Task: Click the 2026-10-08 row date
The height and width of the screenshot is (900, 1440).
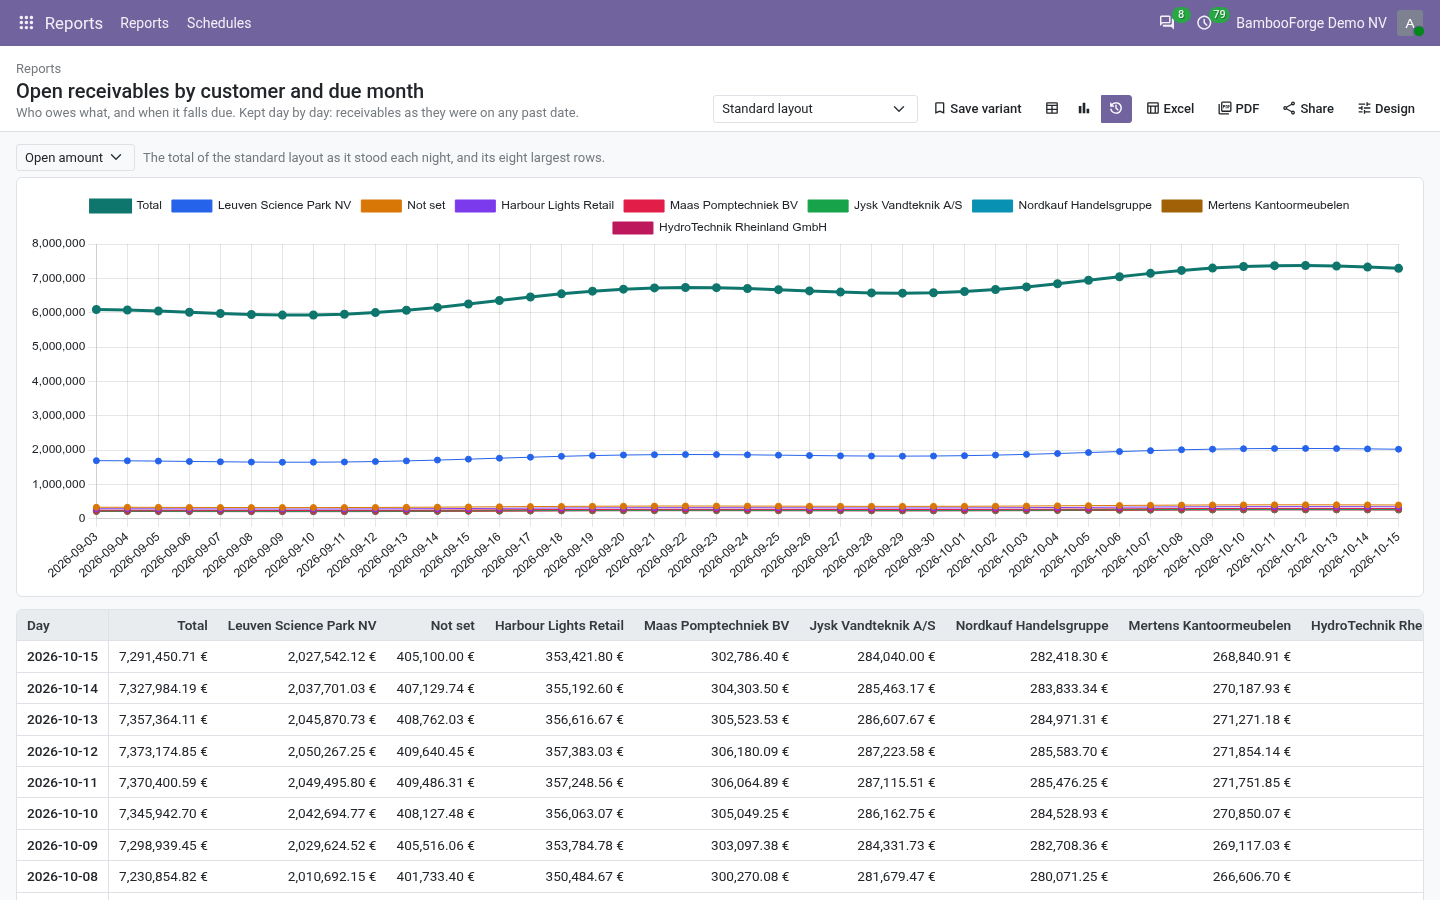Action: tap(62, 876)
